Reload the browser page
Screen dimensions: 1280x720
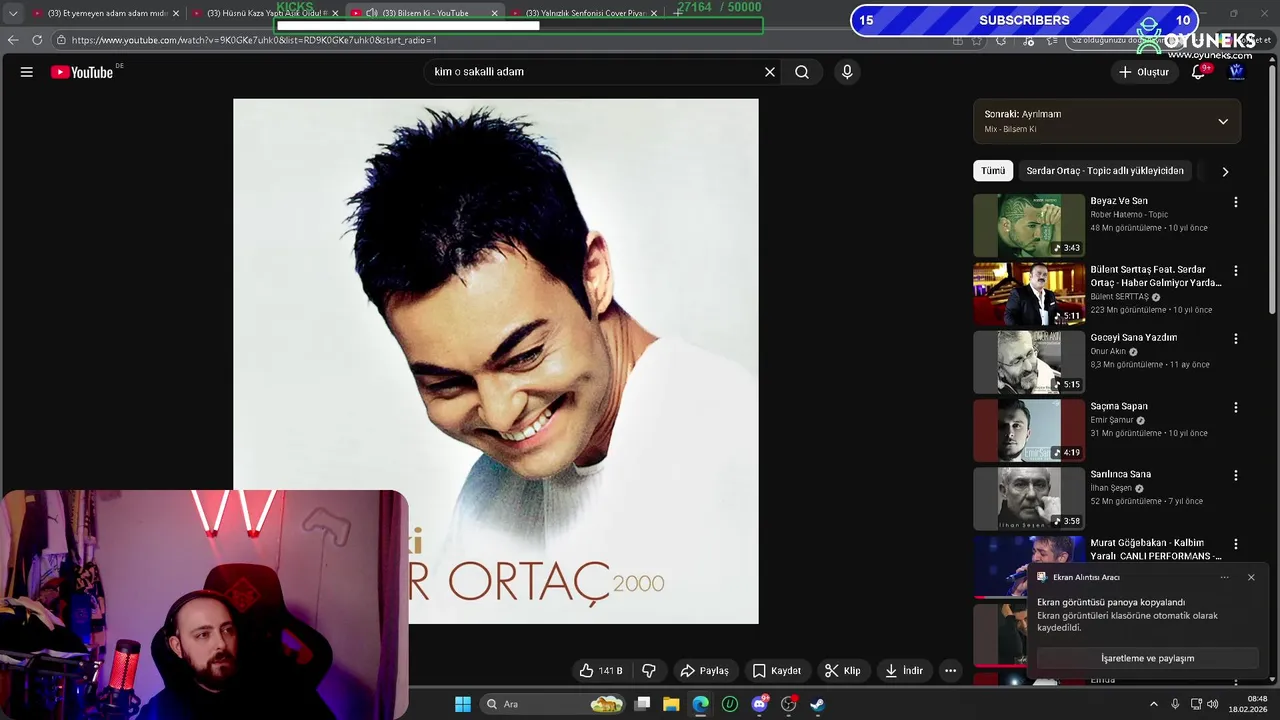tap(37, 40)
